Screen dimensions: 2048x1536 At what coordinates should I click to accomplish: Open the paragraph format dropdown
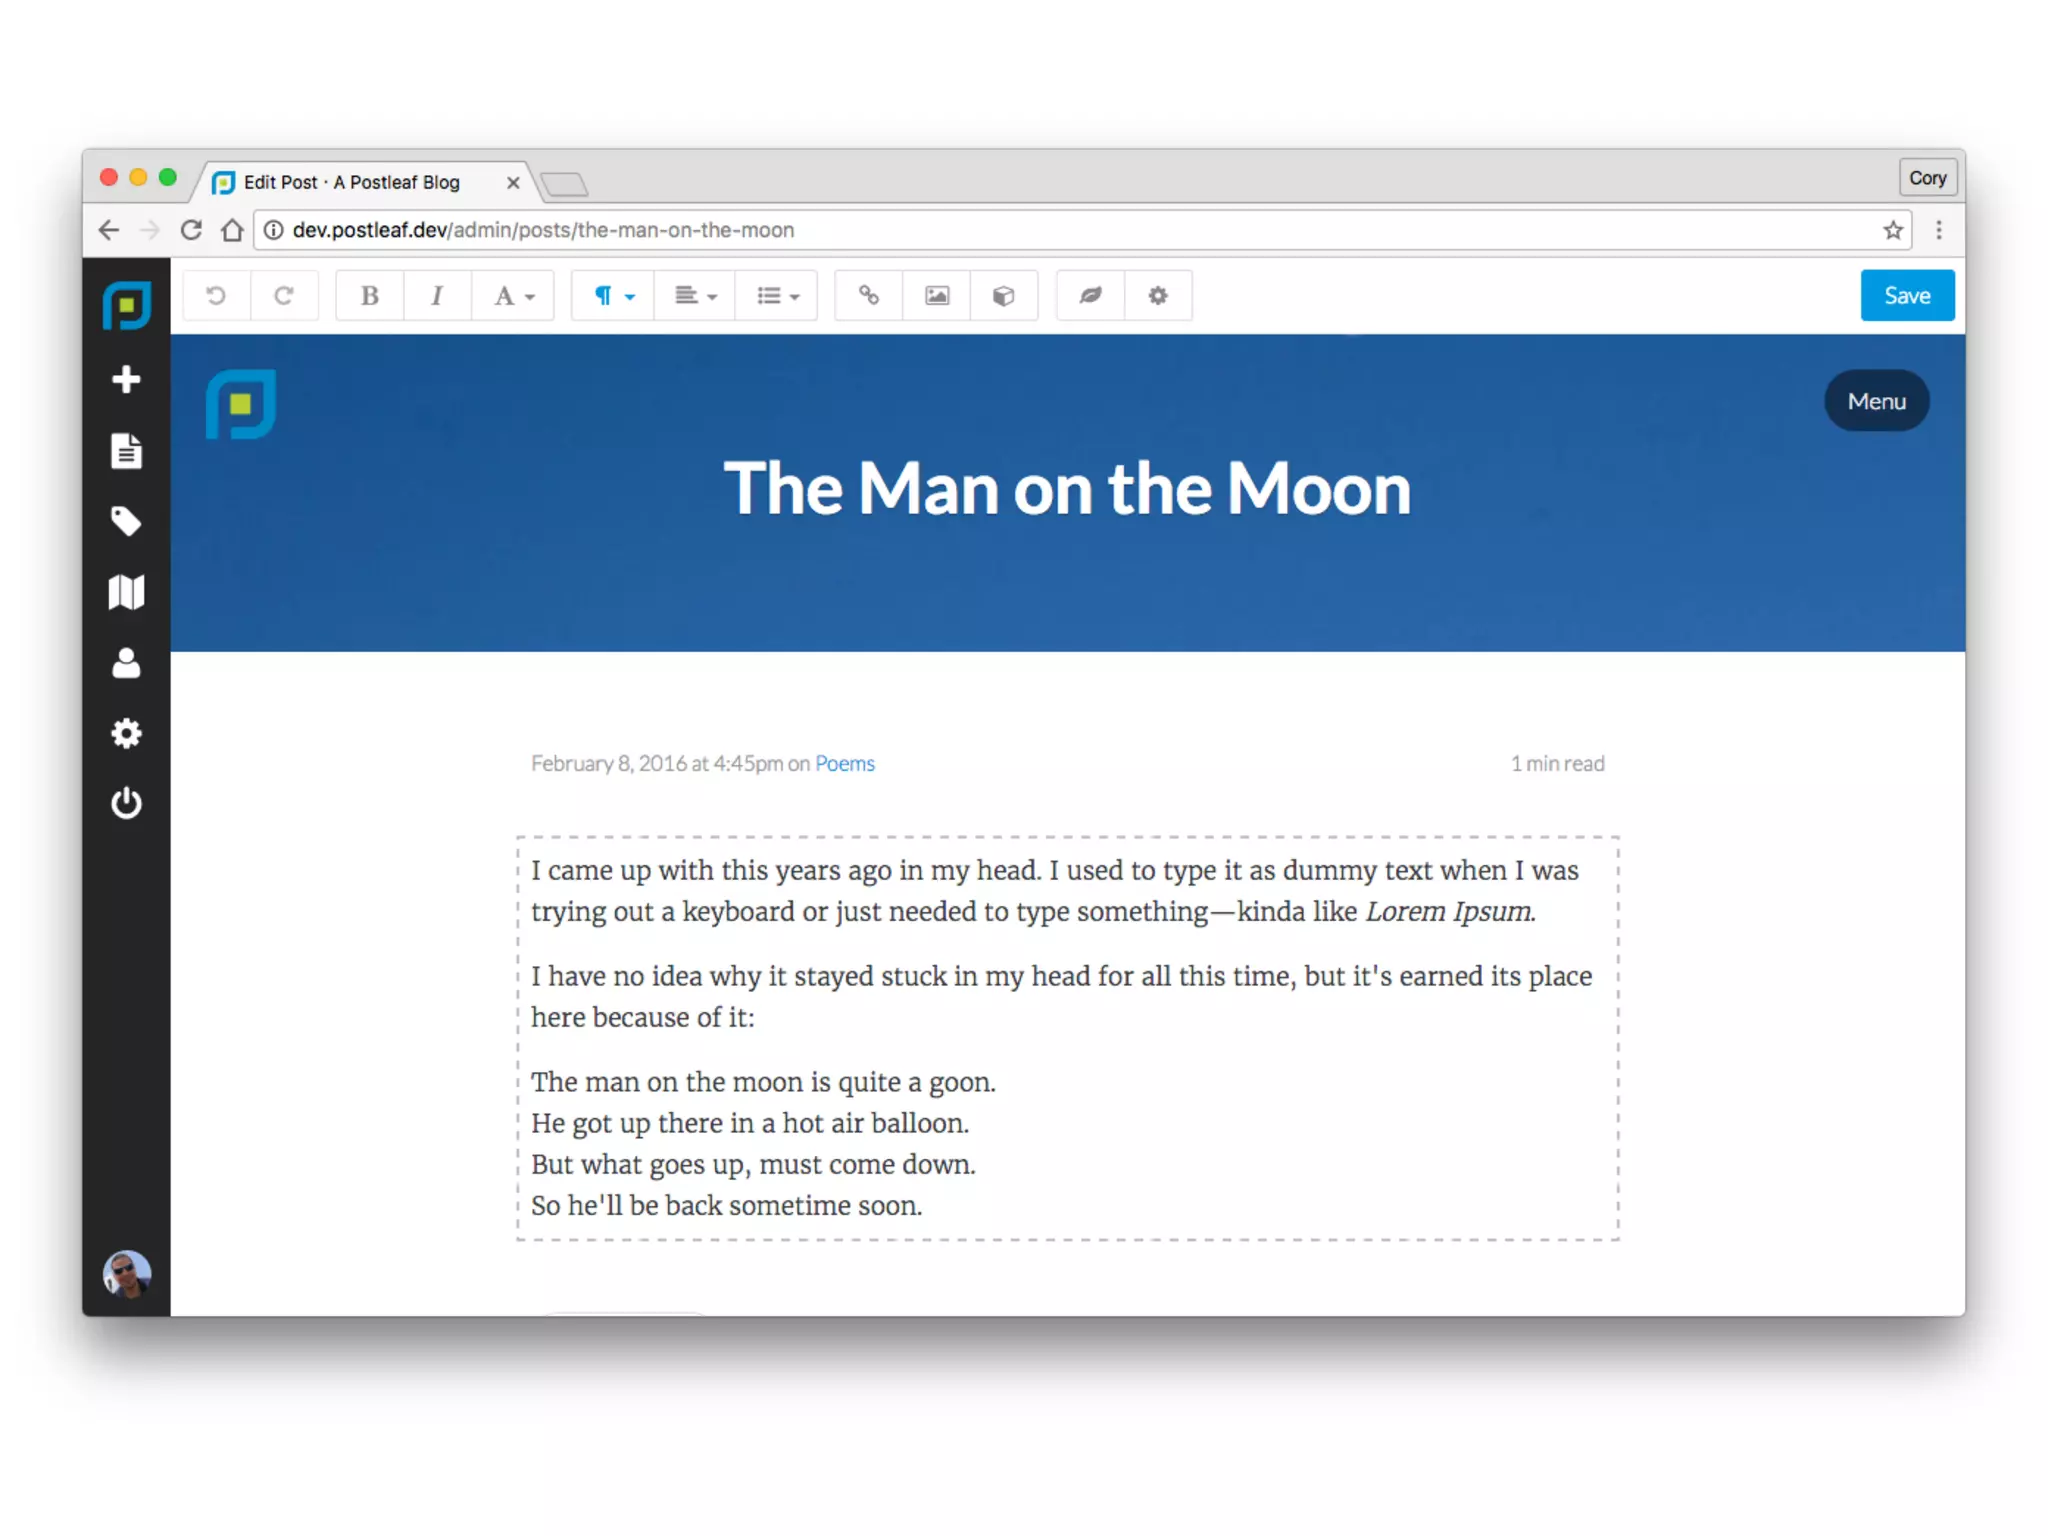point(612,296)
